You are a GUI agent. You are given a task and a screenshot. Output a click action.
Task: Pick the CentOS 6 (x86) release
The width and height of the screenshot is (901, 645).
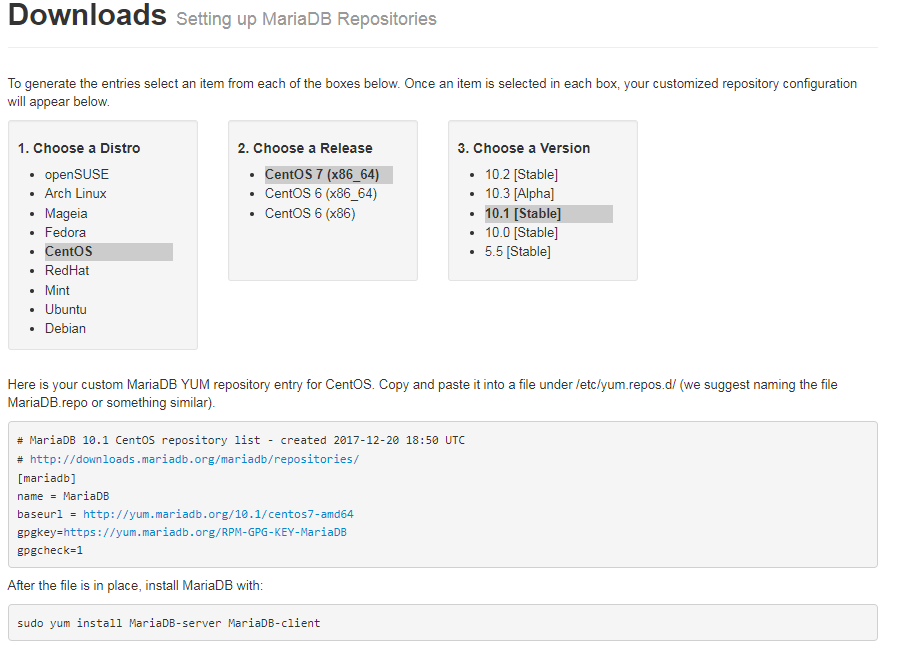pos(310,213)
